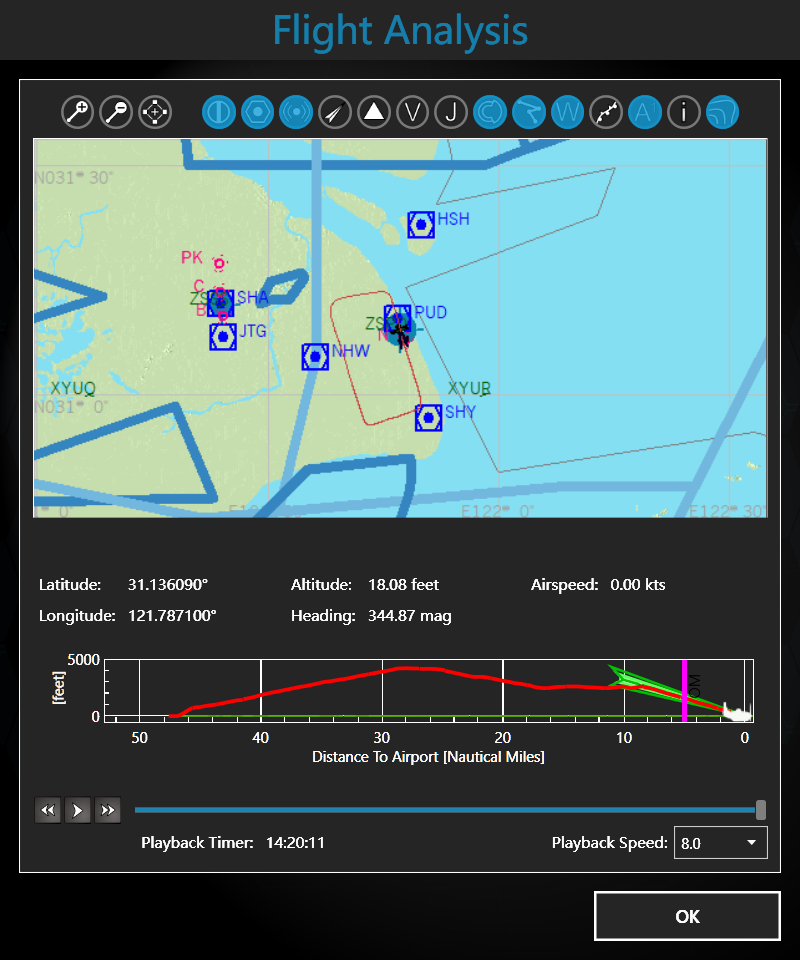Rewind the flight playback
This screenshot has height=960, width=800.
coord(48,811)
